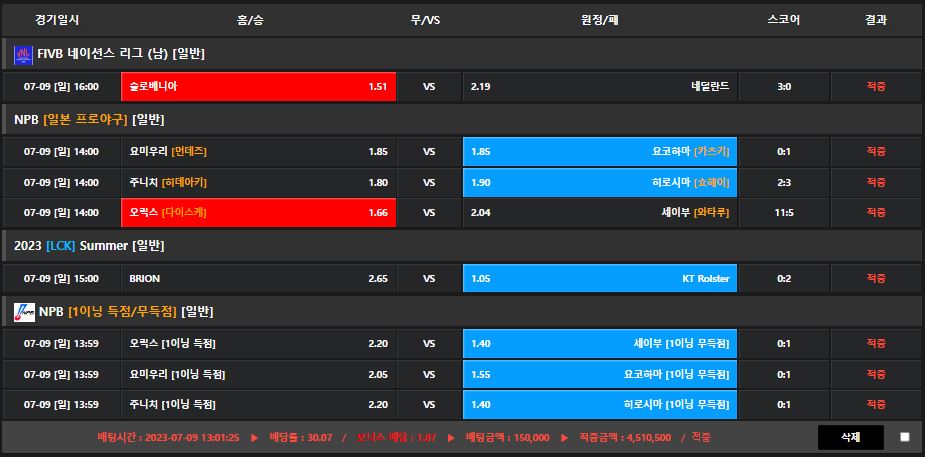Click the FIVB Nations League logo icon

[23, 54]
